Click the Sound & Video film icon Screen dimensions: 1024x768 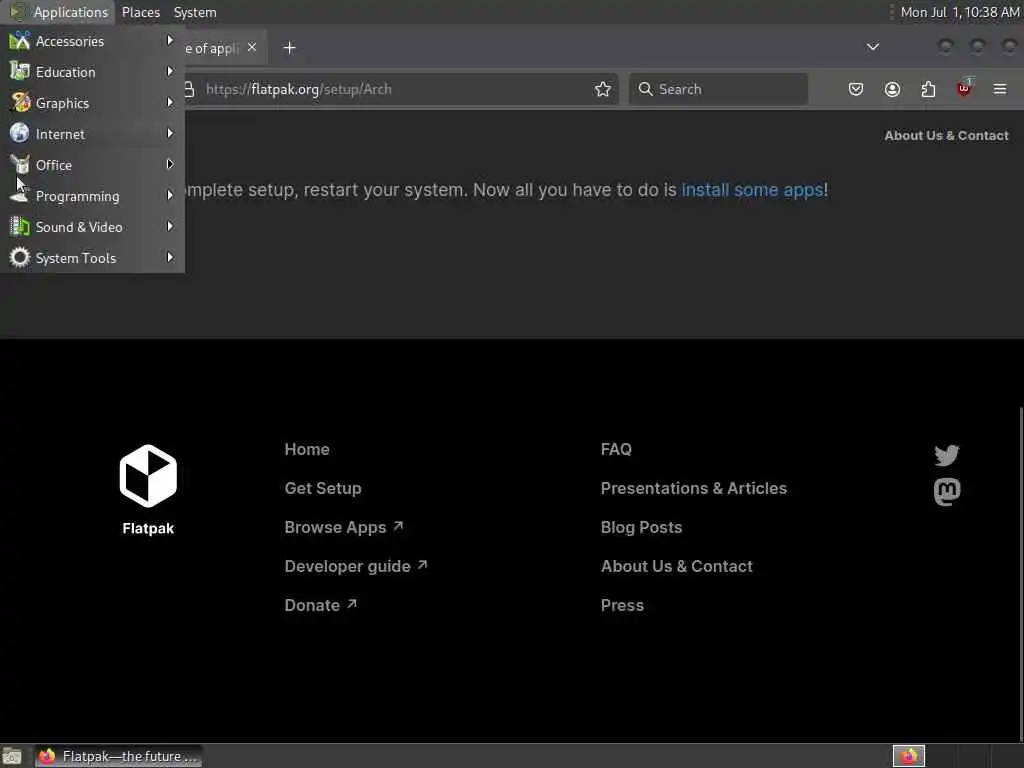[x=20, y=227]
